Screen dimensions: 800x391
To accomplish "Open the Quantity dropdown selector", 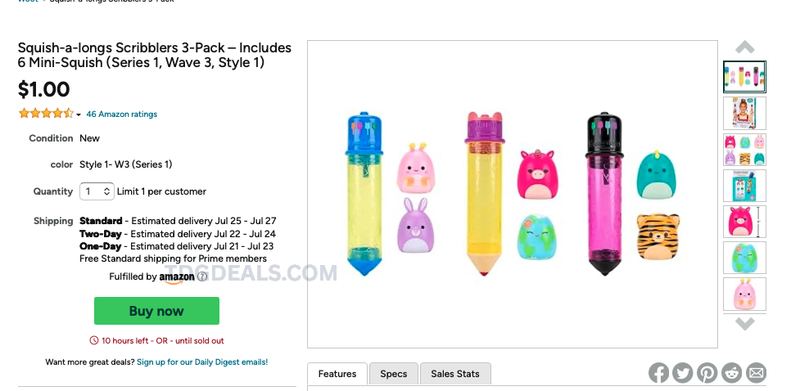I will pos(97,191).
